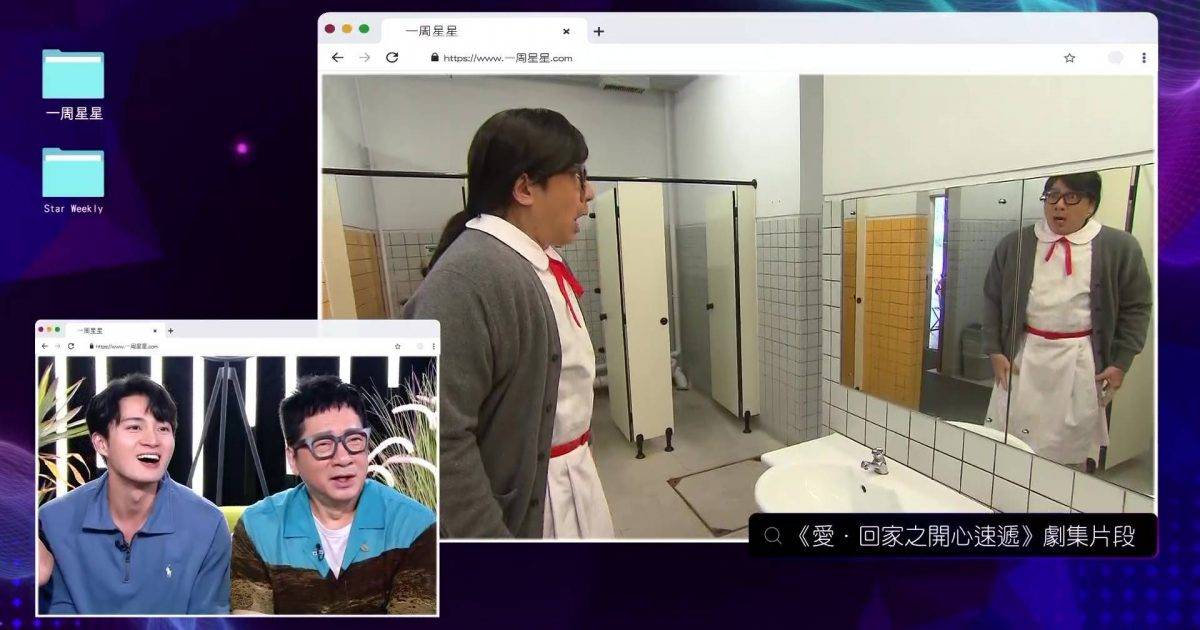Open the 一周星星 desktop folder
This screenshot has width=1200, height=630.
coord(73,84)
